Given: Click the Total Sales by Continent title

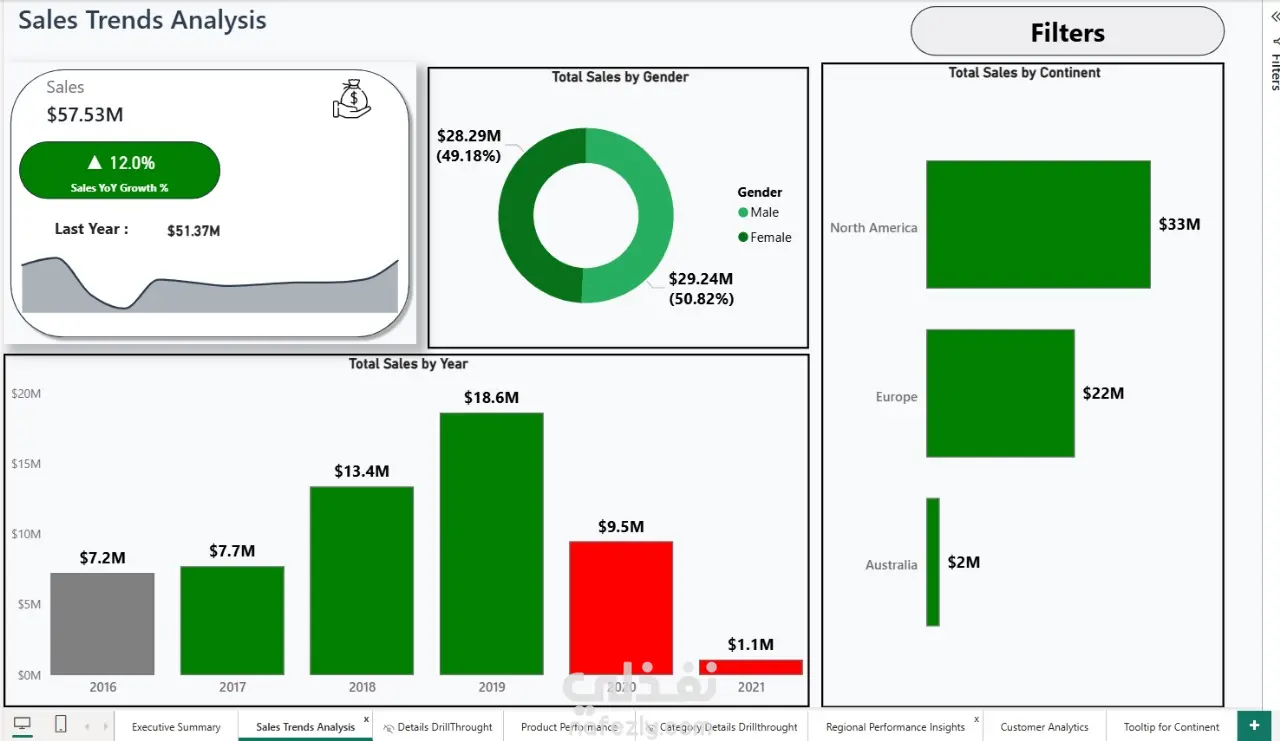Looking at the screenshot, I should pos(1024,73).
